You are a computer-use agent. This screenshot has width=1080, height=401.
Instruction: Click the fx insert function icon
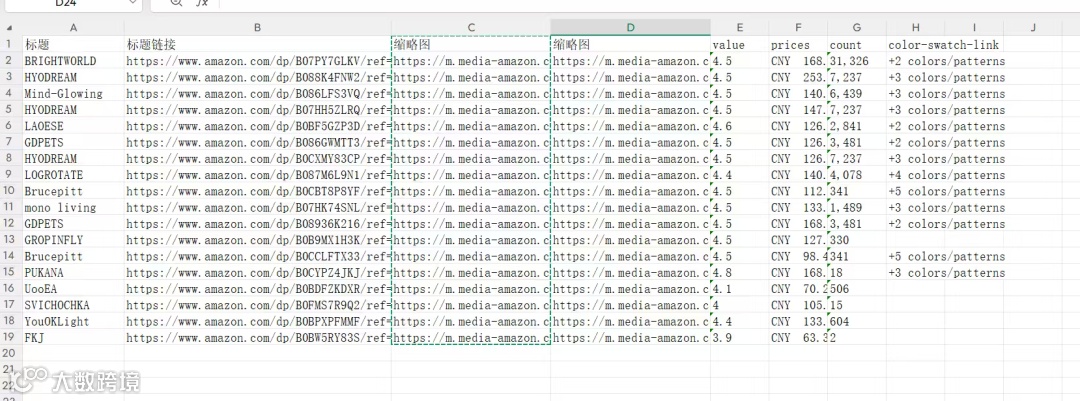click(202, 3)
